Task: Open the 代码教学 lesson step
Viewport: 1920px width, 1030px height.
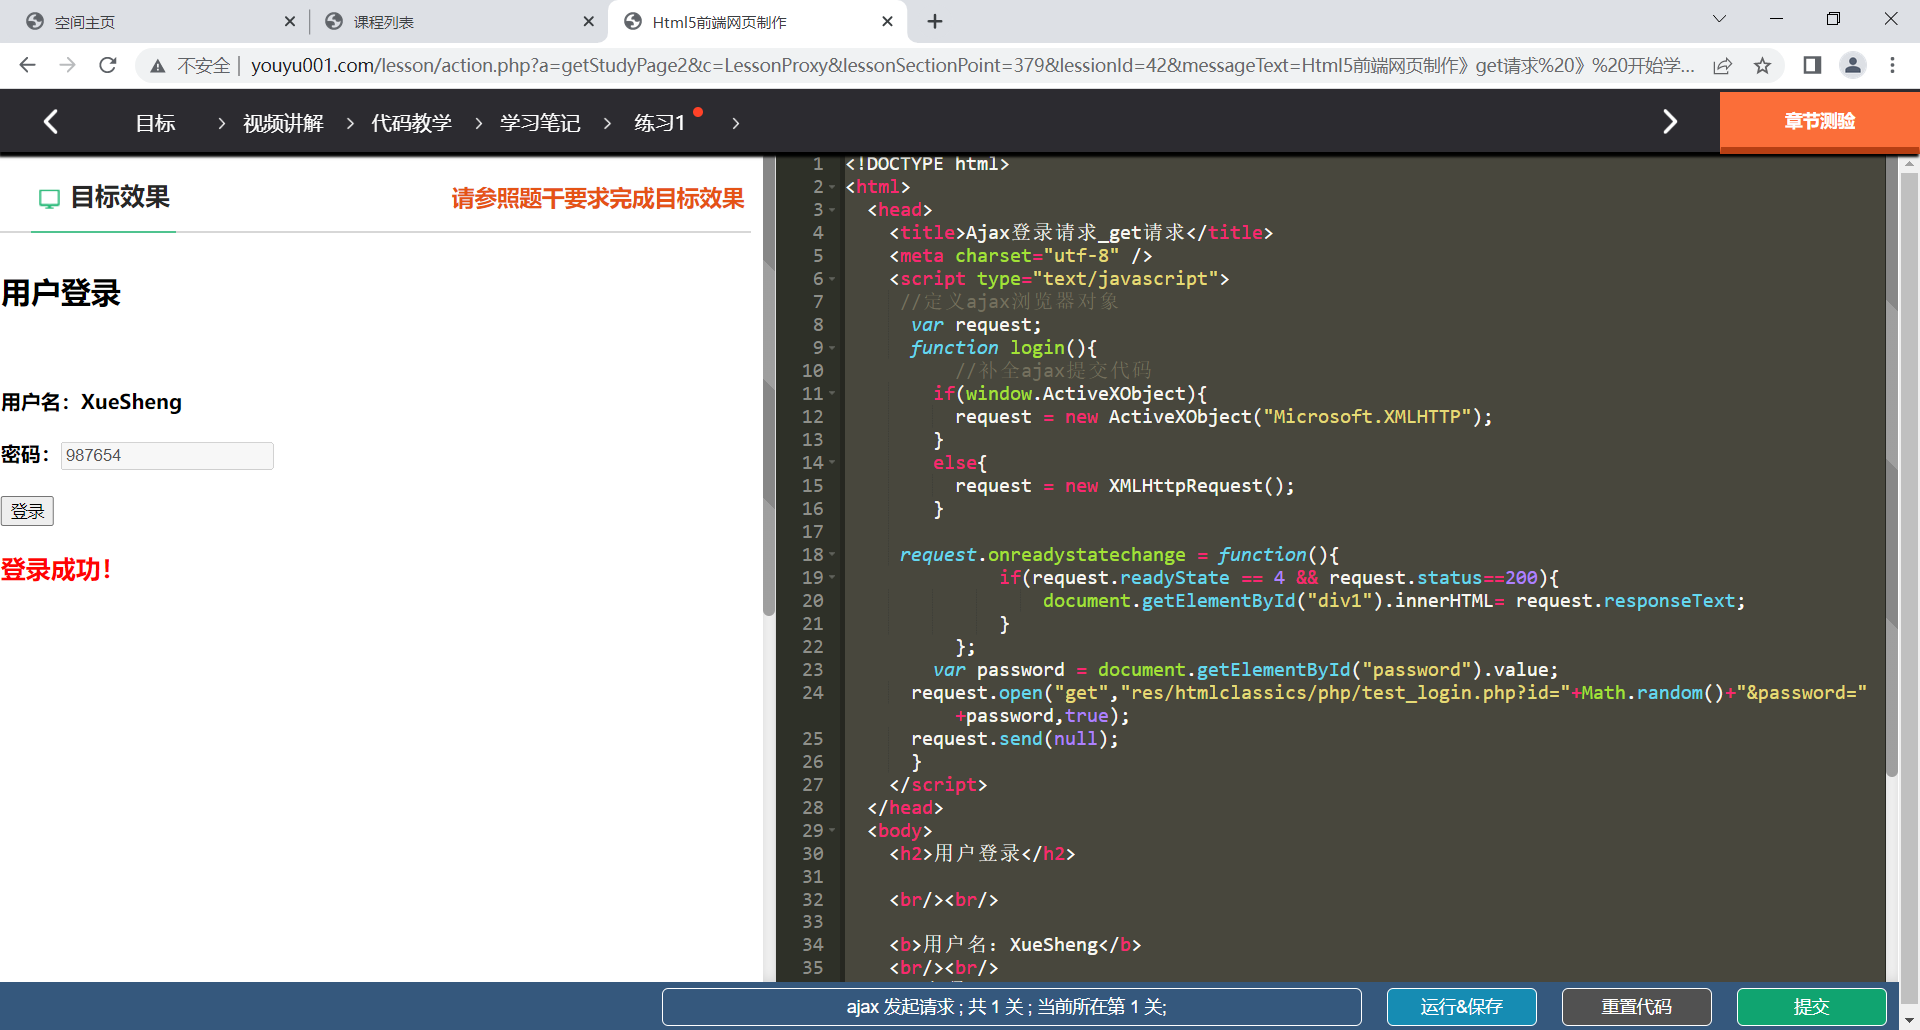Action: tap(411, 123)
